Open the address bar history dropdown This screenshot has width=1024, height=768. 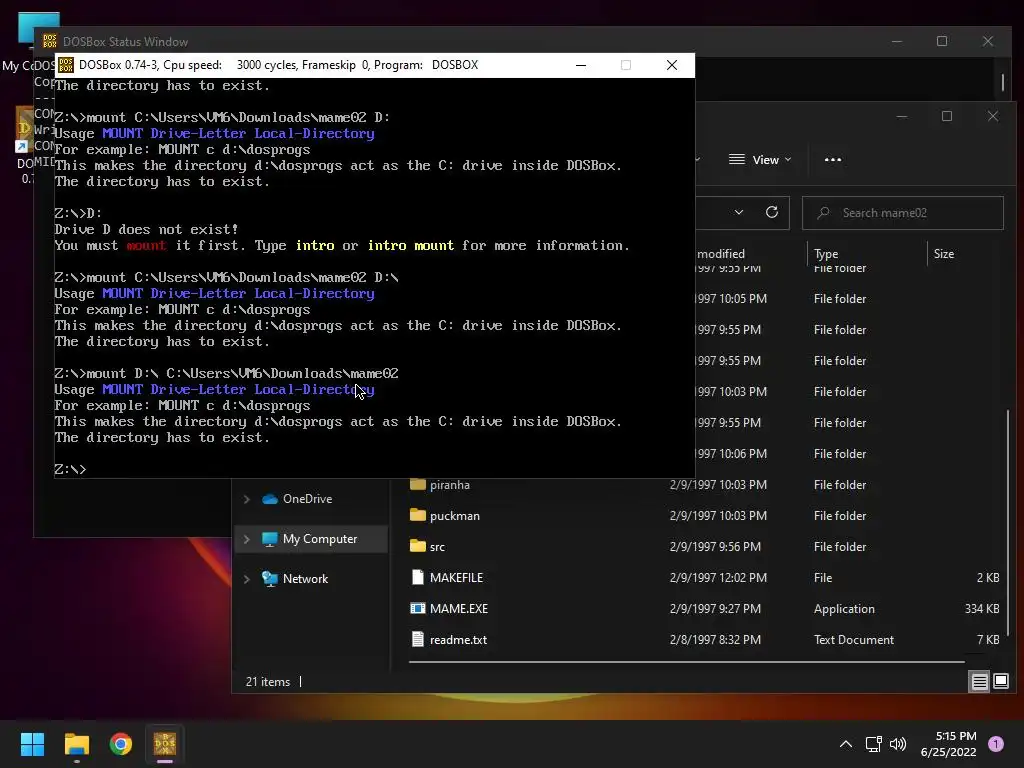click(x=739, y=212)
